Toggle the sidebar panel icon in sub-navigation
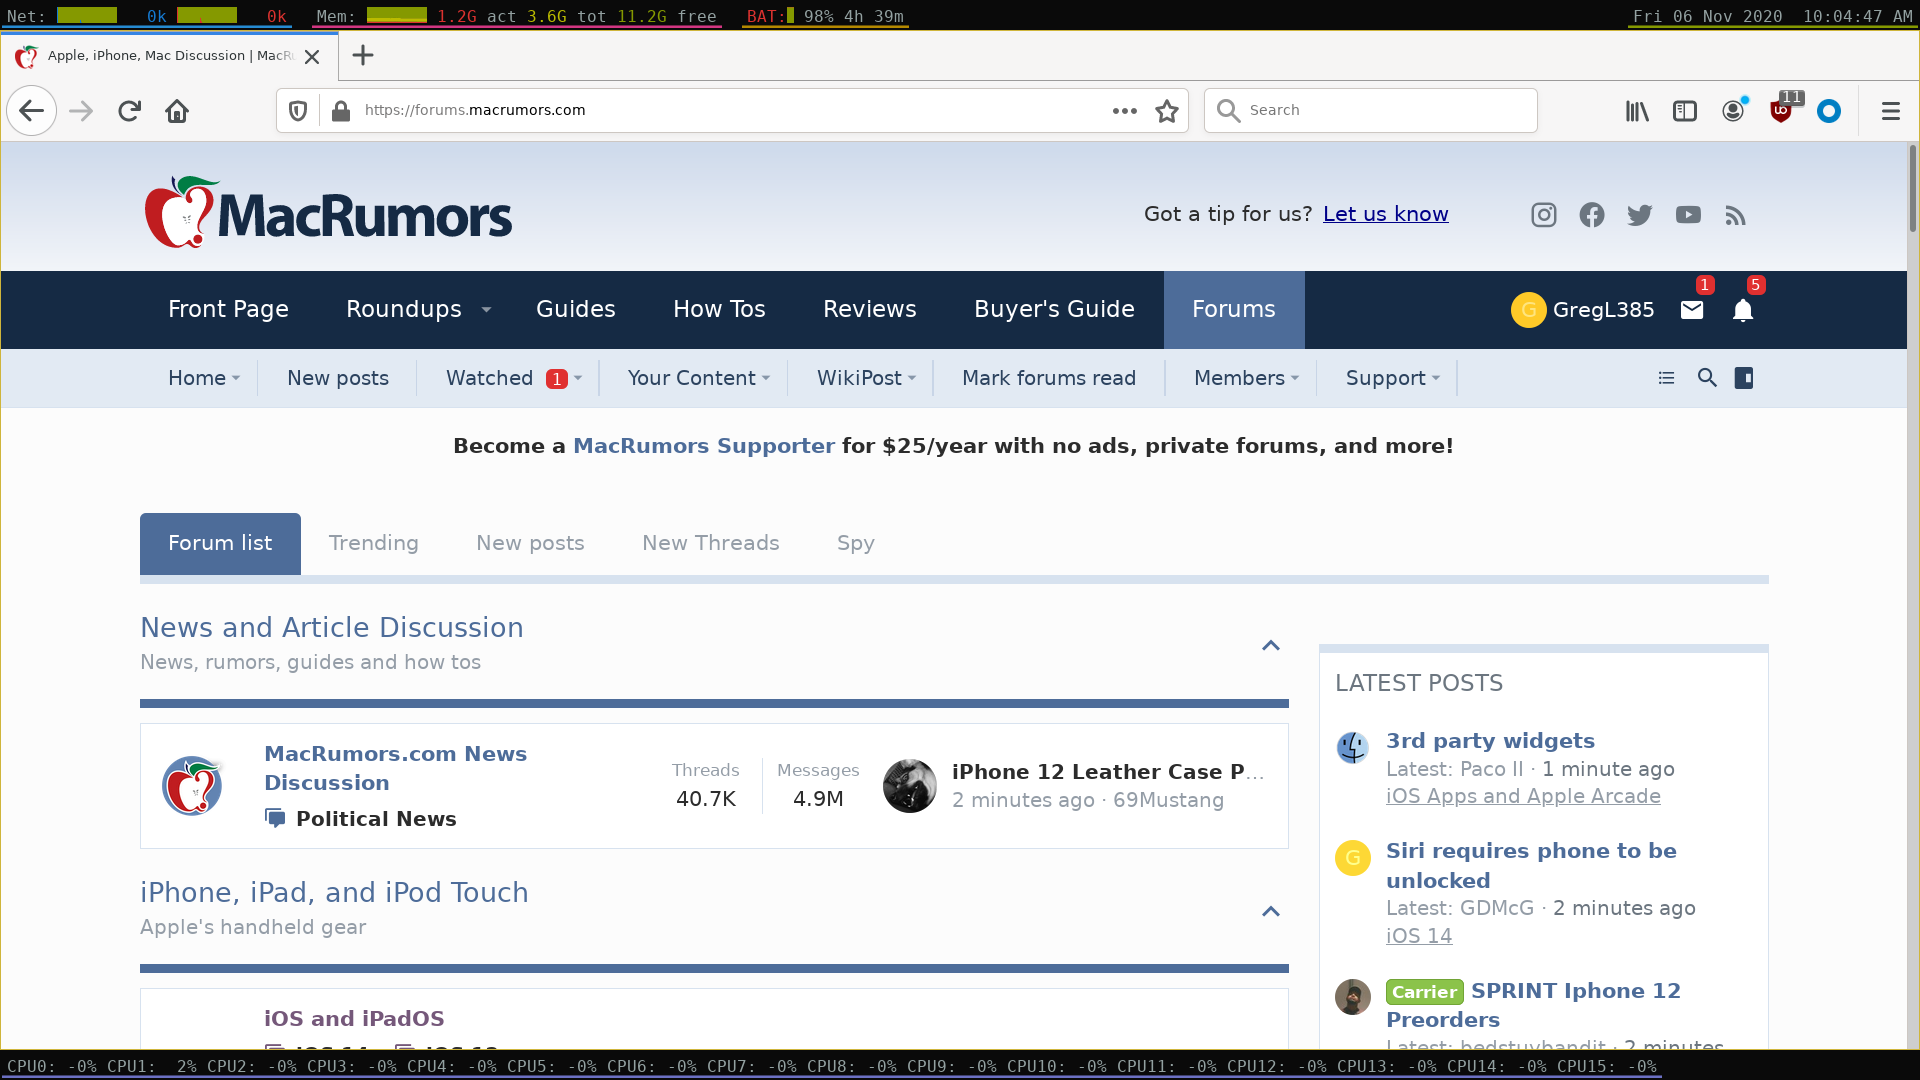The height and width of the screenshot is (1080, 1920). [1744, 378]
